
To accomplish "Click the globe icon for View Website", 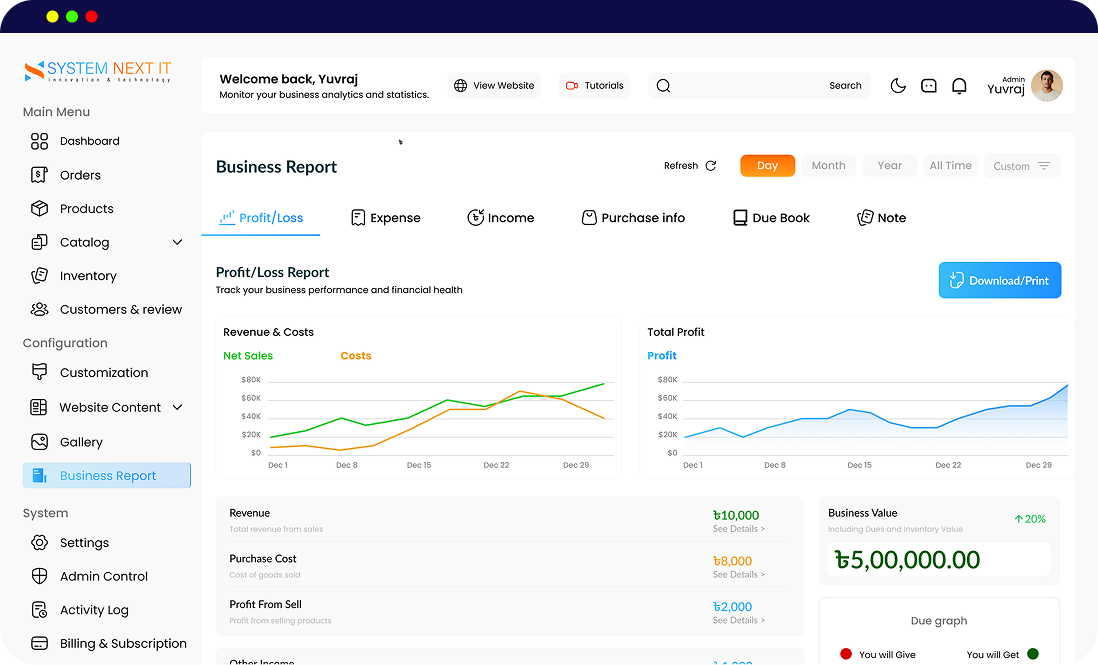I will tap(460, 85).
